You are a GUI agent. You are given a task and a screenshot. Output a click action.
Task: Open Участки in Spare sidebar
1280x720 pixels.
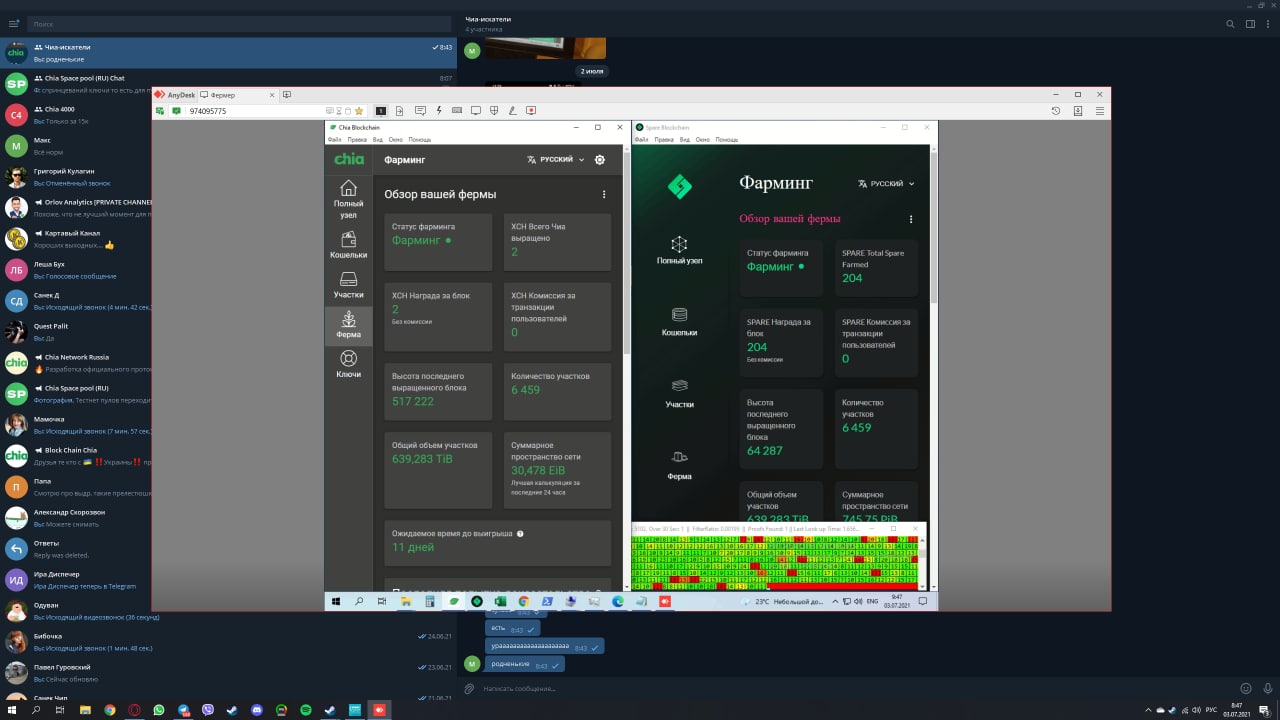click(679, 393)
